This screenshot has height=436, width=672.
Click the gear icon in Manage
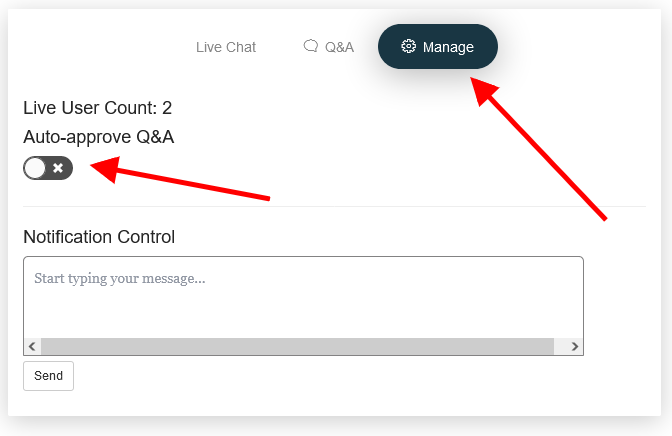[x=408, y=46]
